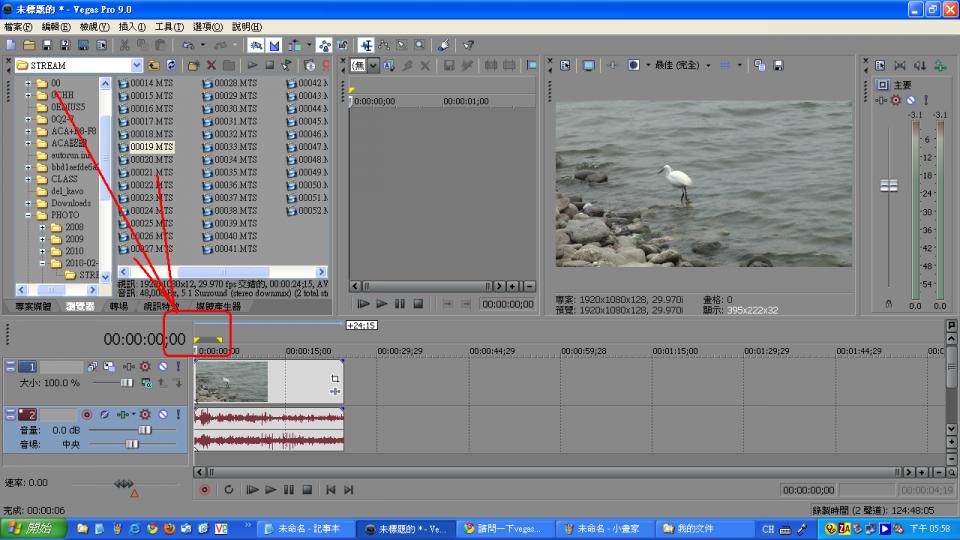Click the Record button on transport bar

(205, 490)
